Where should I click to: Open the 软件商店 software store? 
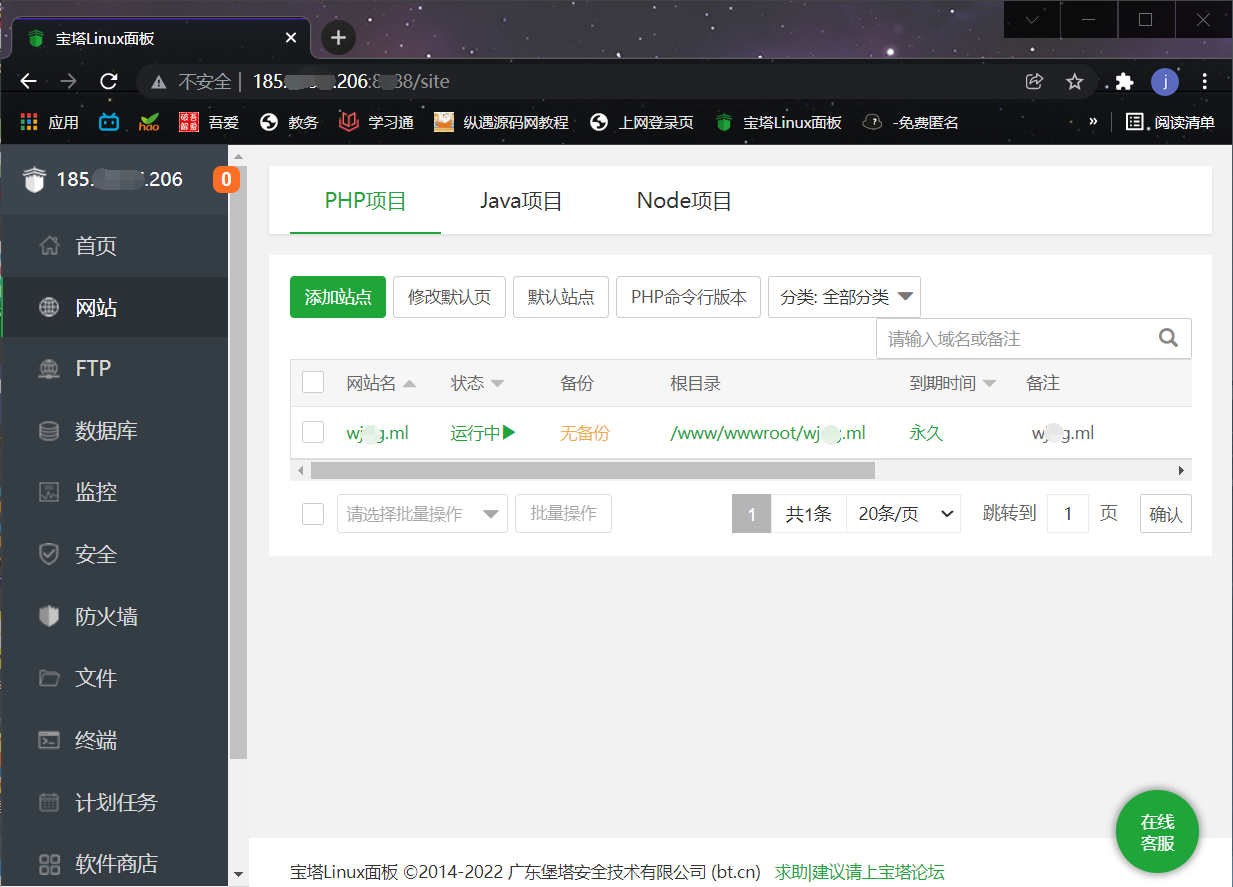(x=114, y=863)
